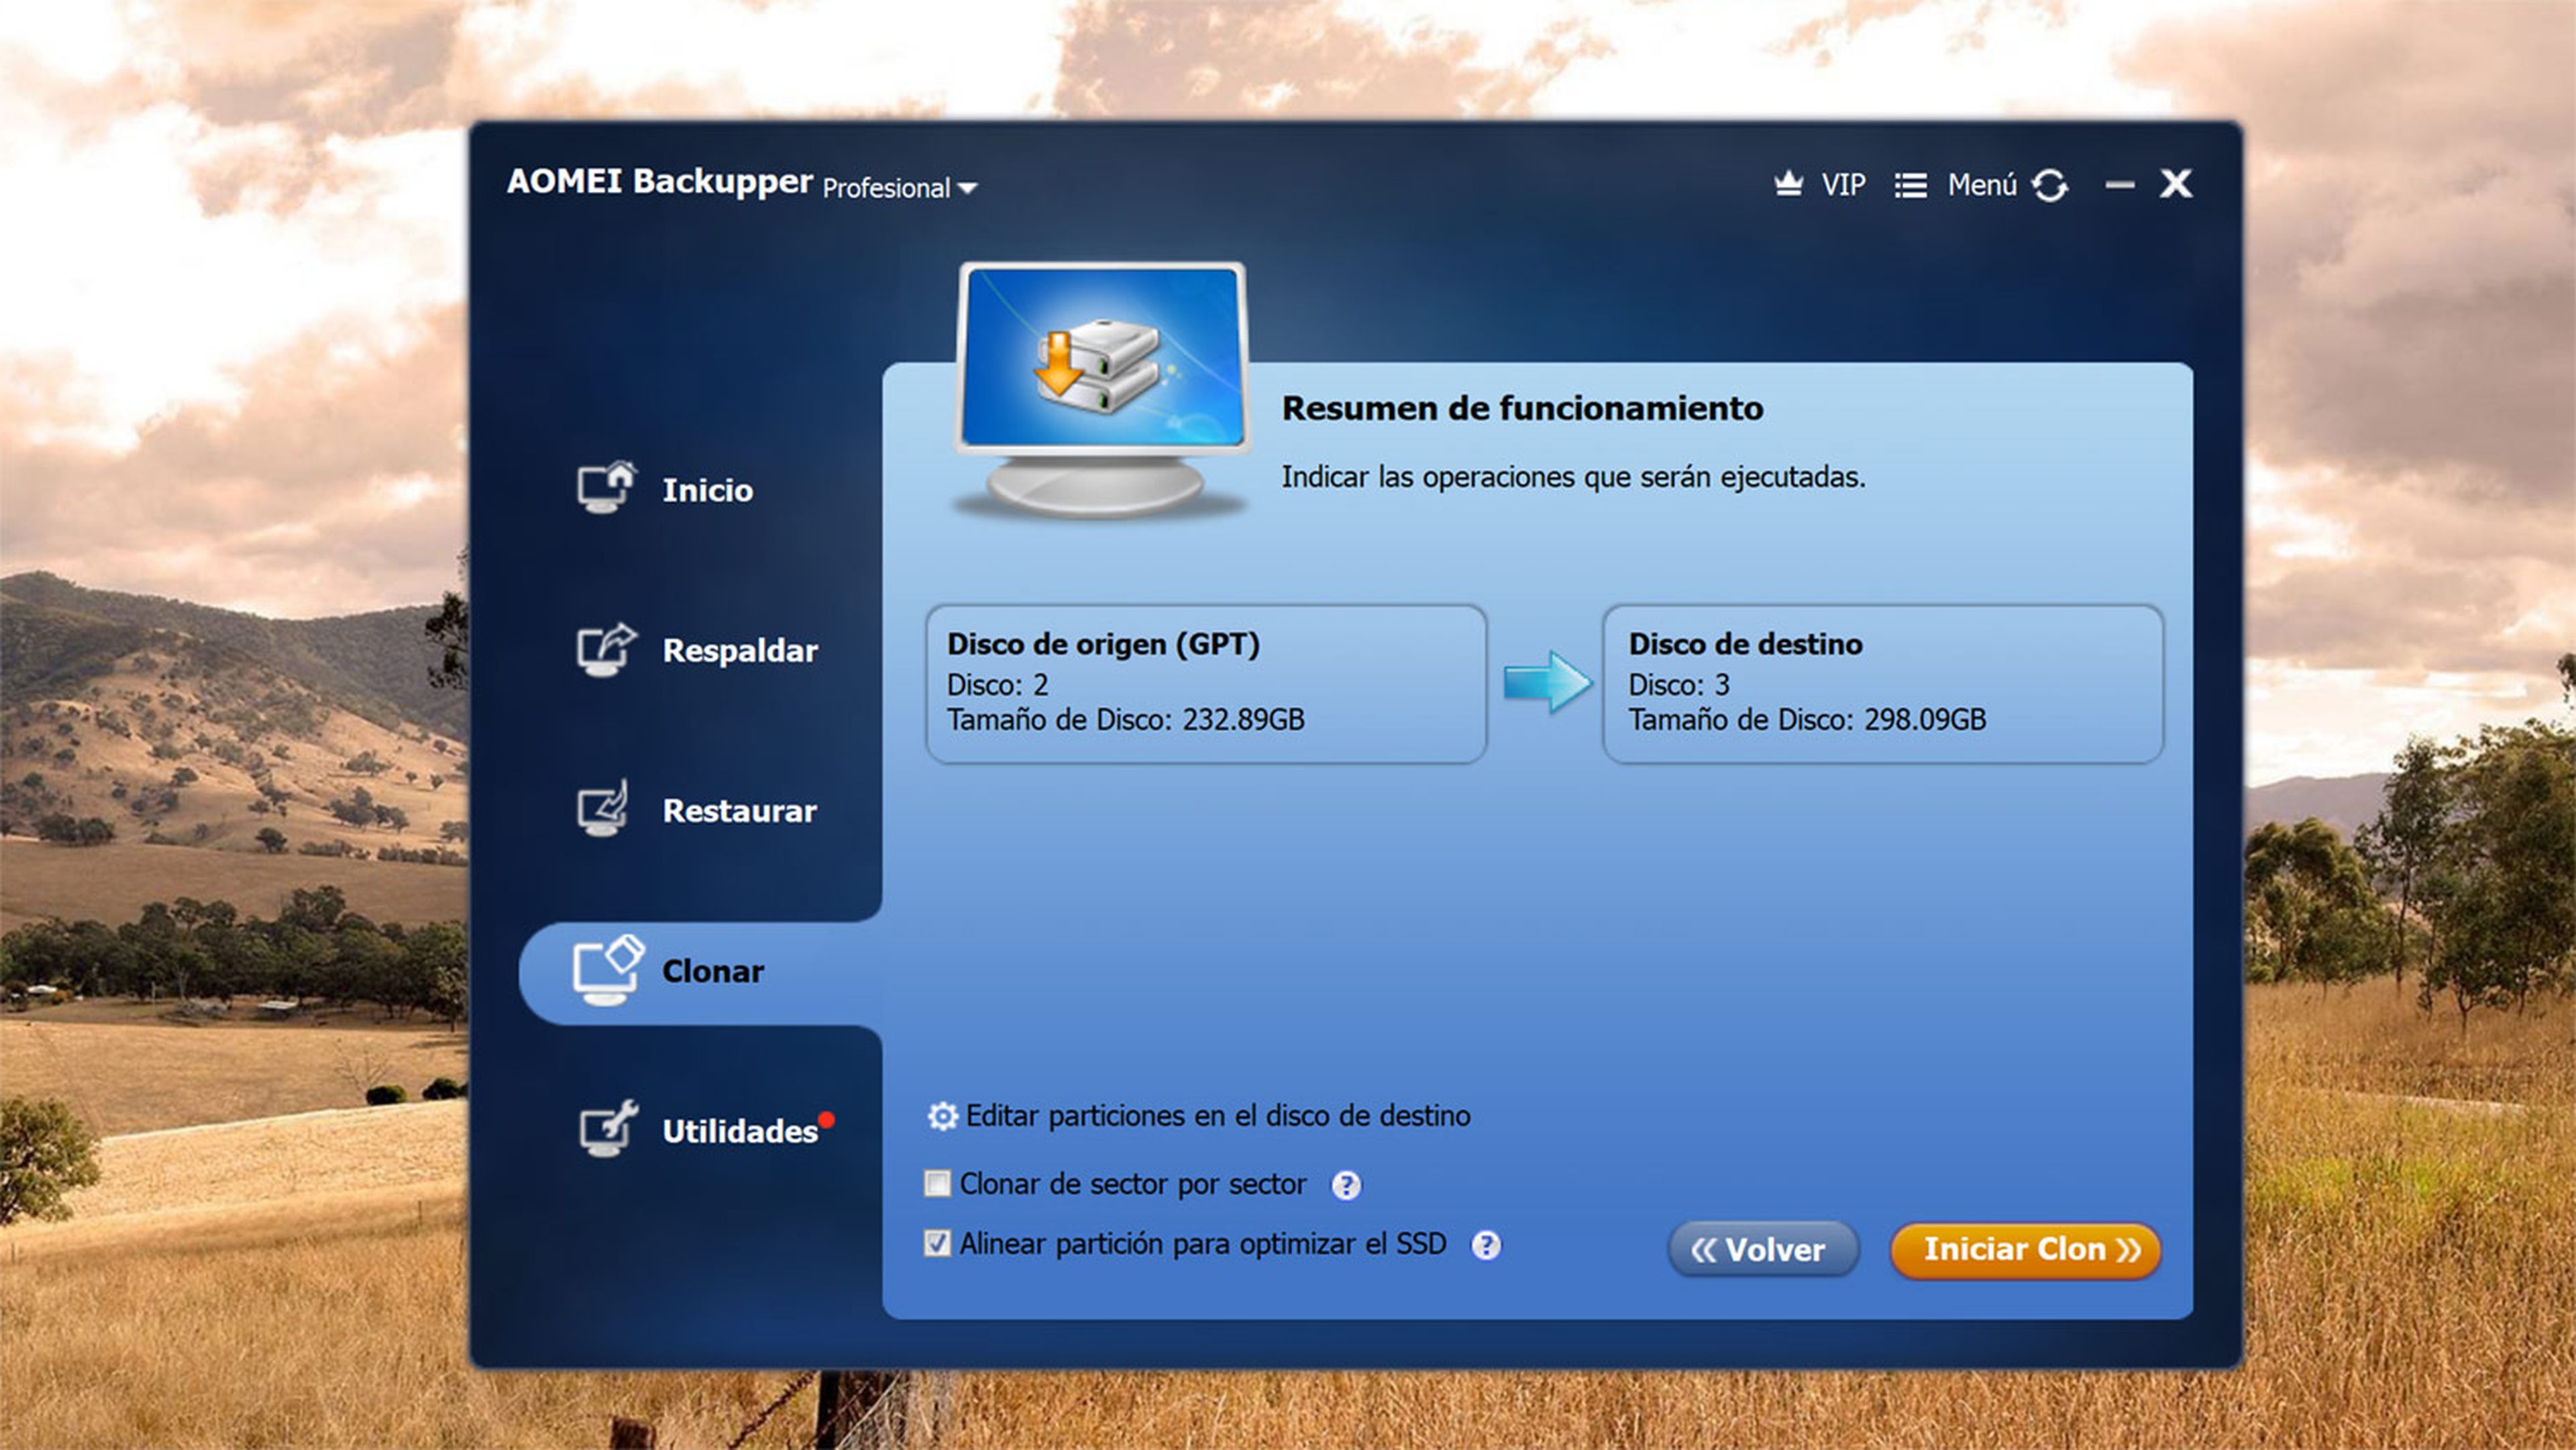
Task: Click the Inicio home monitor icon
Action: [x=606, y=488]
